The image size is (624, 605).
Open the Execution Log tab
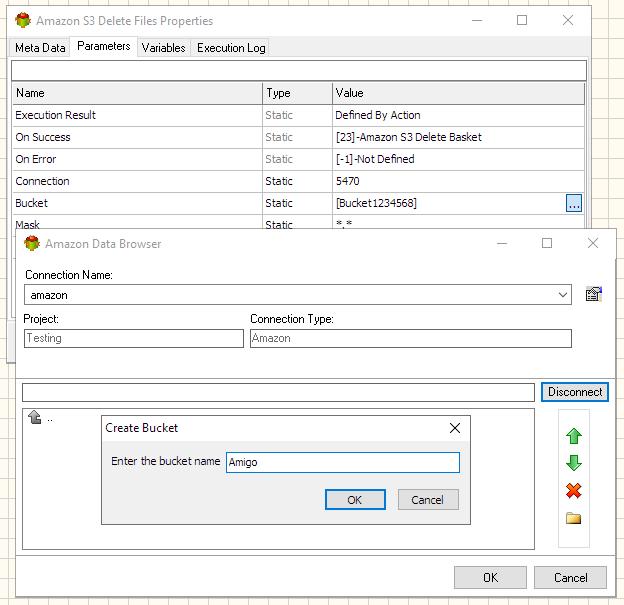pyautogui.click(x=231, y=48)
